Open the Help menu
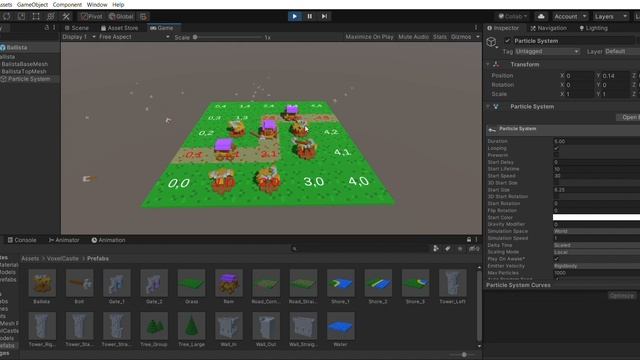 (x=118, y=4)
